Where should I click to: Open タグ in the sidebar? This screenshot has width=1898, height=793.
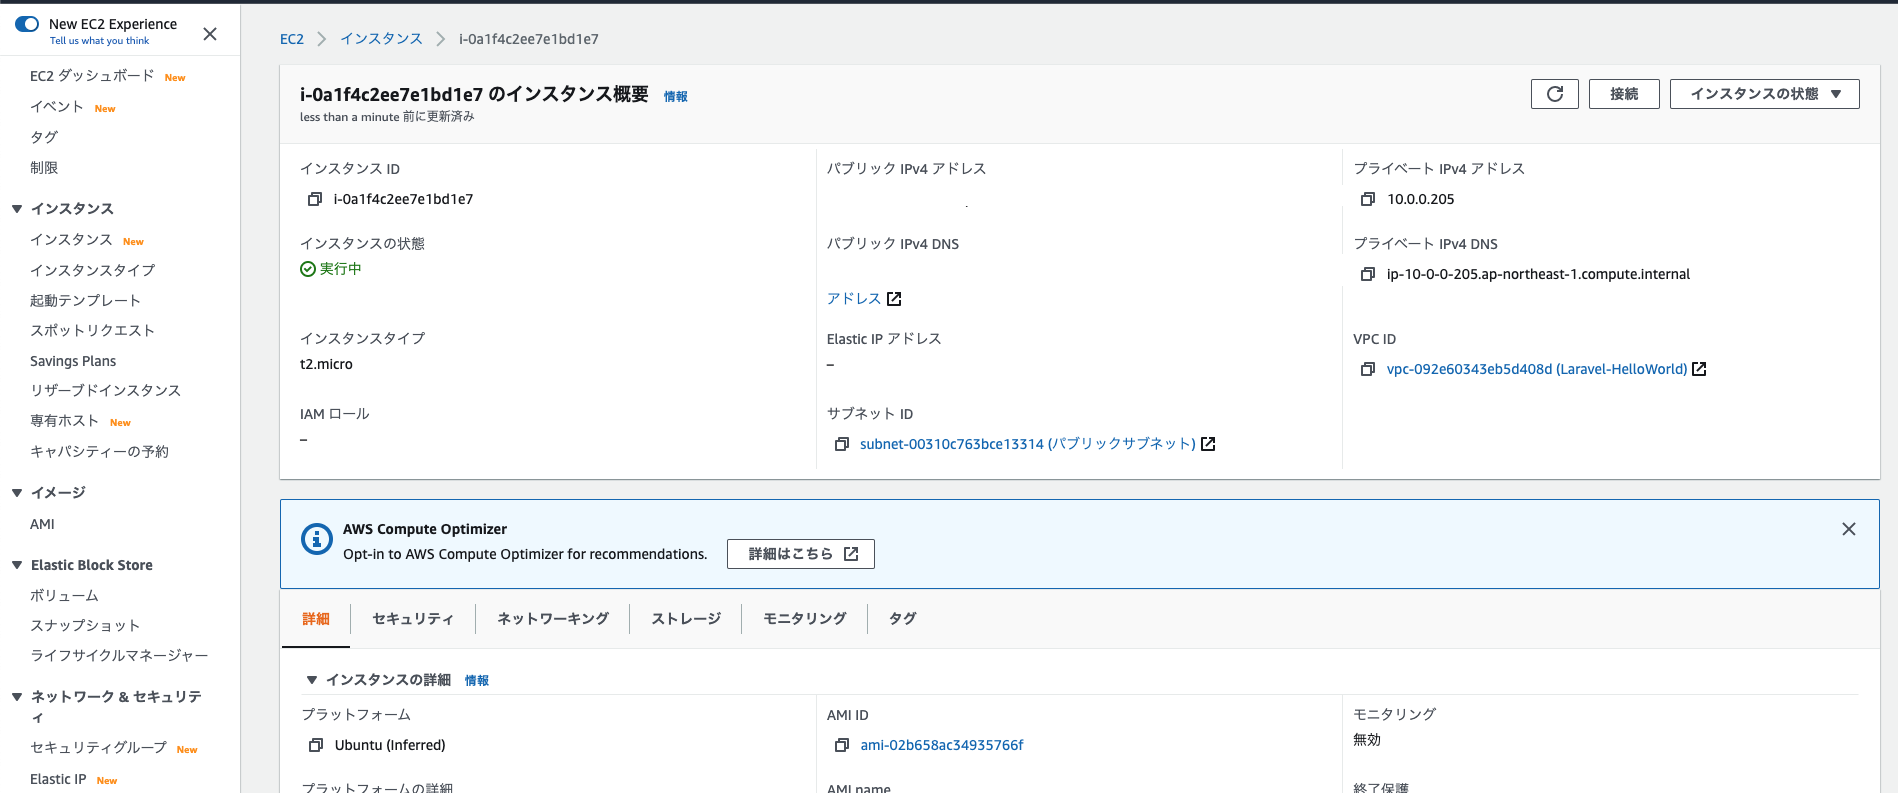click(x=44, y=137)
